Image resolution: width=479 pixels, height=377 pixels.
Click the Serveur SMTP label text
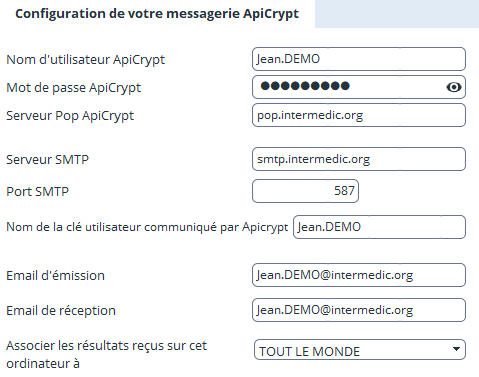(47, 160)
